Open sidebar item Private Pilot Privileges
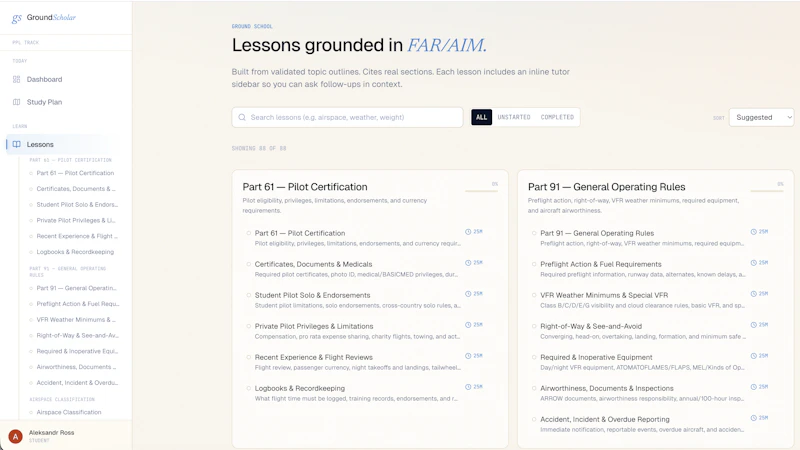The width and height of the screenshot is (800, 450). click(x=76, y=220)
